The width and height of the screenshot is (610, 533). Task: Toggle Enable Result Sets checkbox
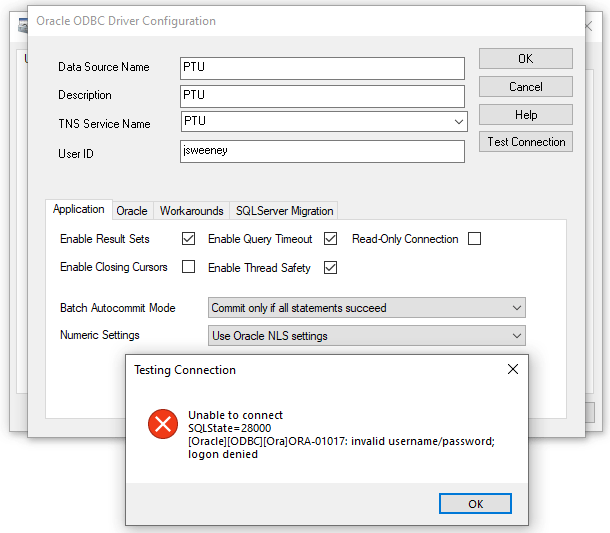[x=188, y=238]
